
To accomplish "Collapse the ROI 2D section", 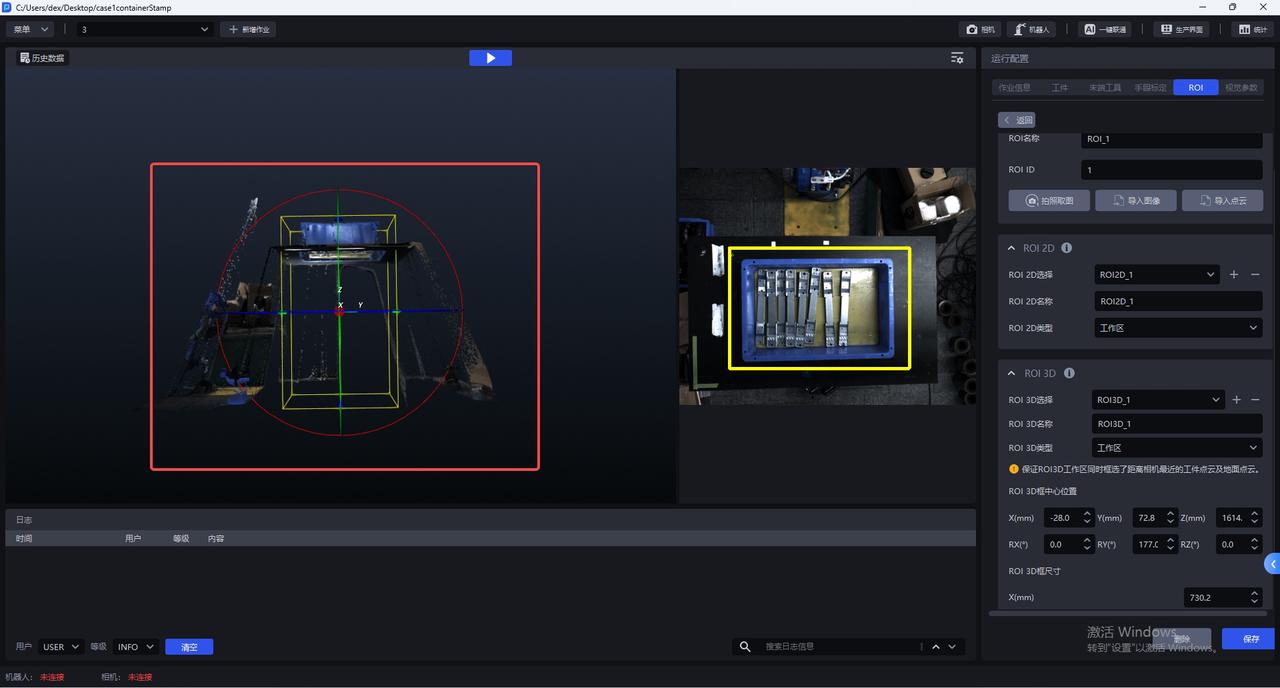I will point(1011,248).
